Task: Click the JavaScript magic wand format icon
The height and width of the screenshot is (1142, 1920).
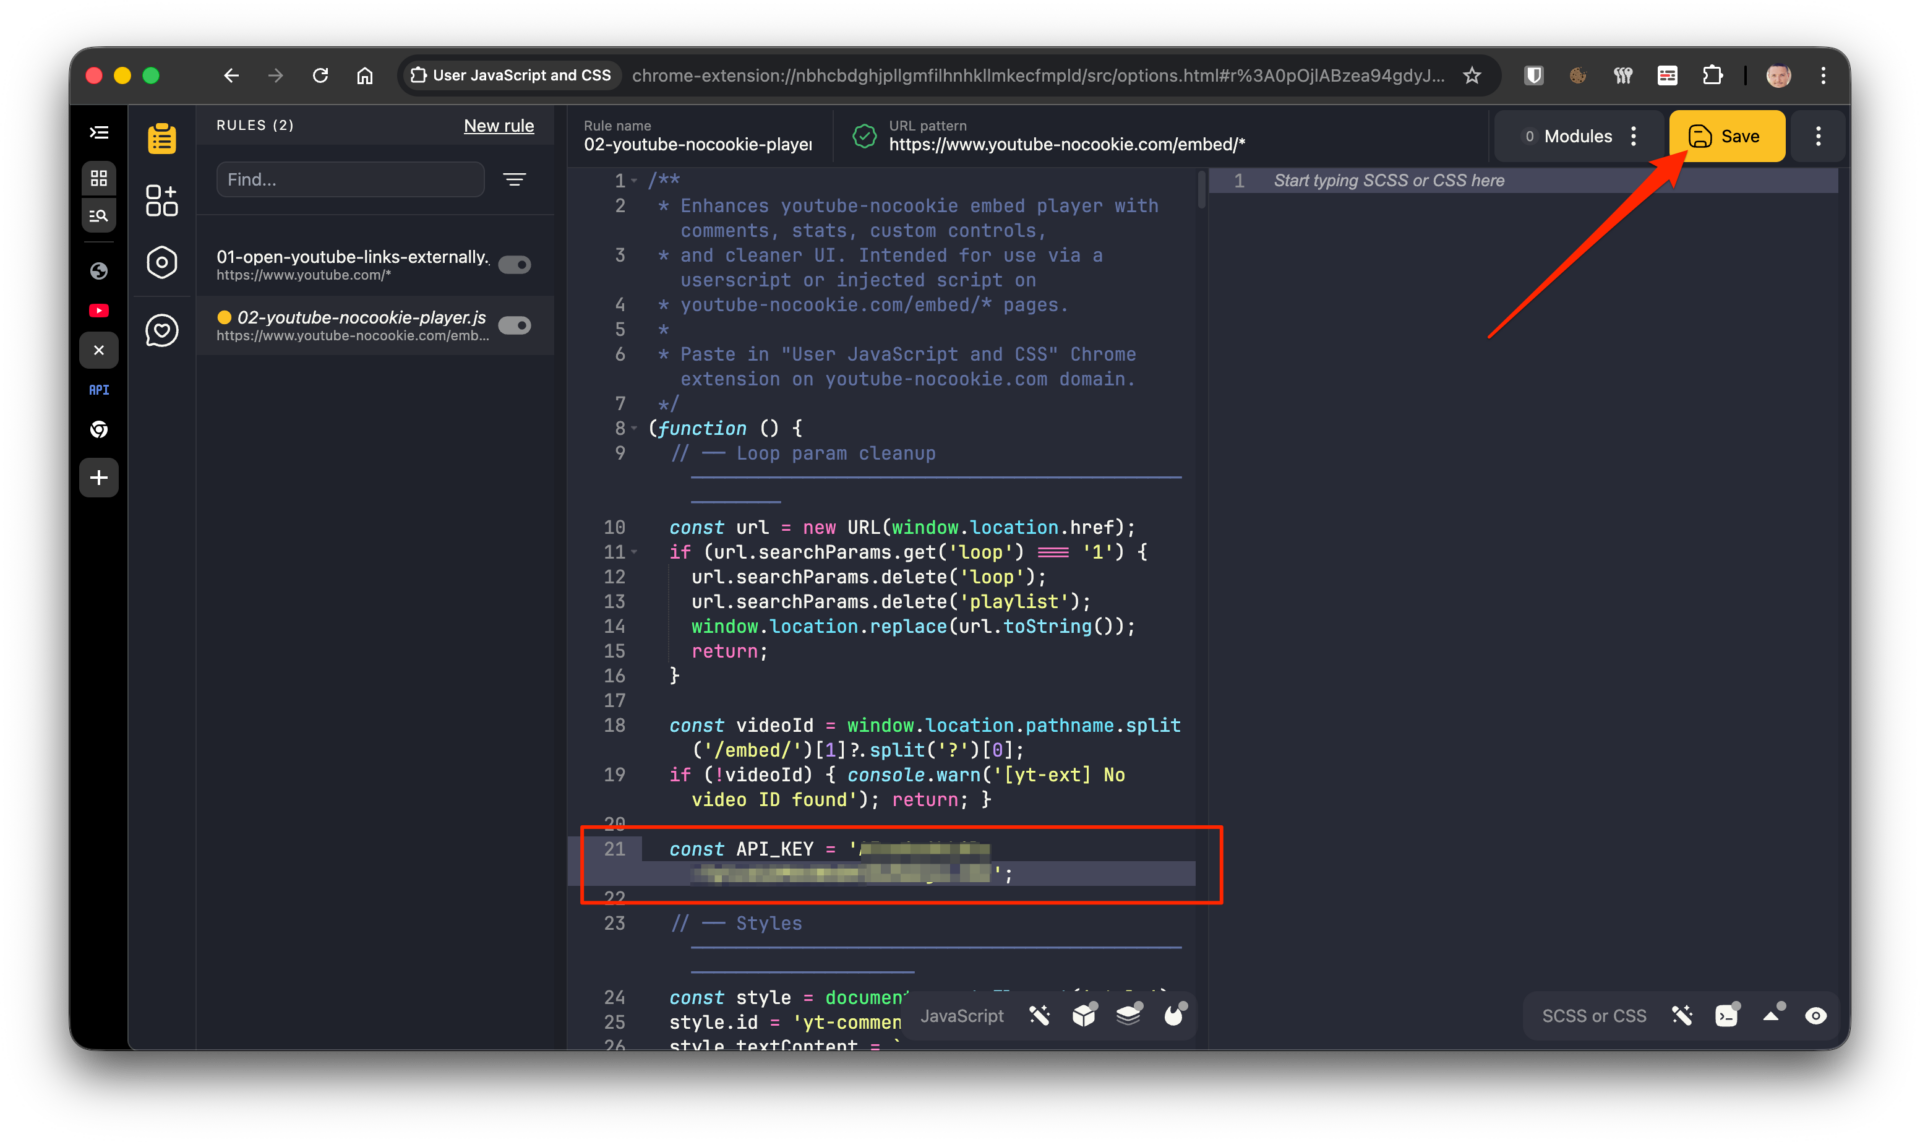Action: (1040, 1016)
